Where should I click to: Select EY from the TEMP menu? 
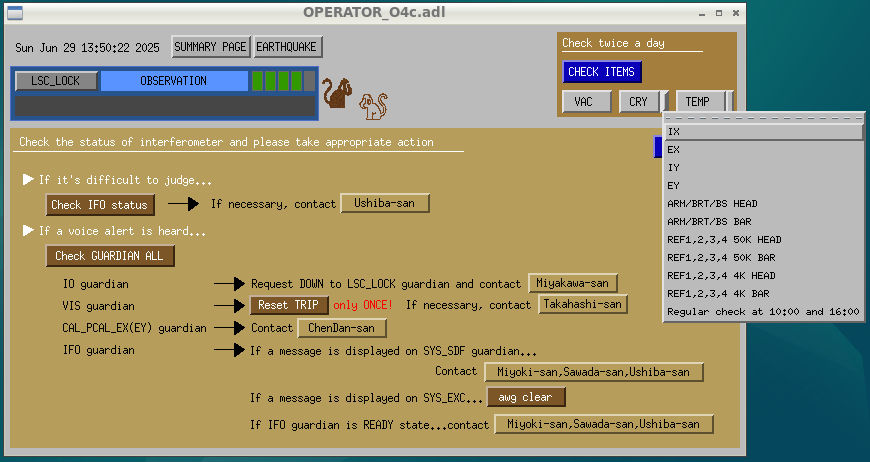pos(763,186)
